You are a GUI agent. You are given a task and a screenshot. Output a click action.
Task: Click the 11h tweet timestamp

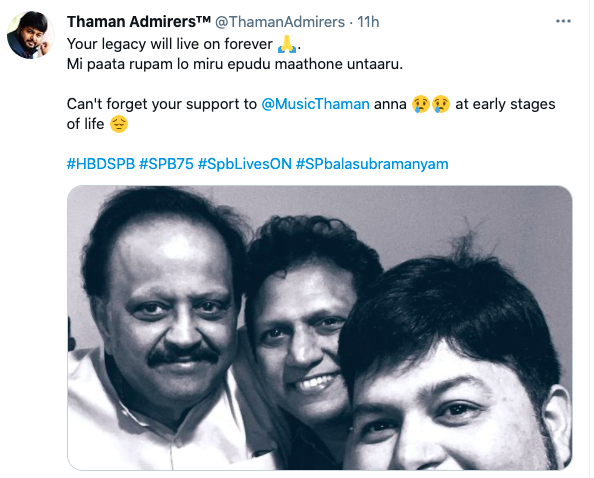click(368, 22)
